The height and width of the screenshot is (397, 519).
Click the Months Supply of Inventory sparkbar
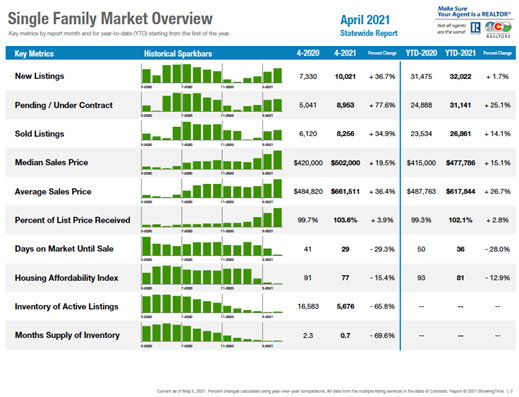click(x=212, y=335)
